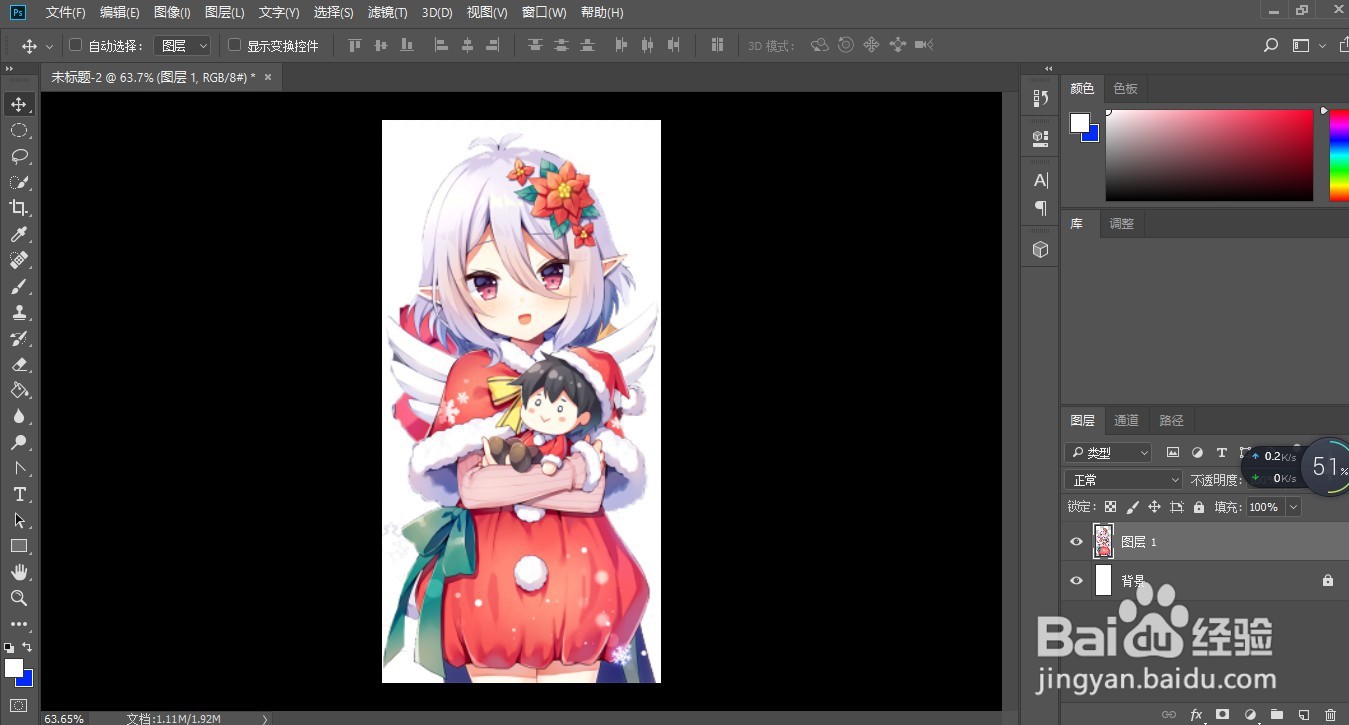Open the collapsed History panel icon
This screenshot has width=1349, height=725.
point(1040,98)
